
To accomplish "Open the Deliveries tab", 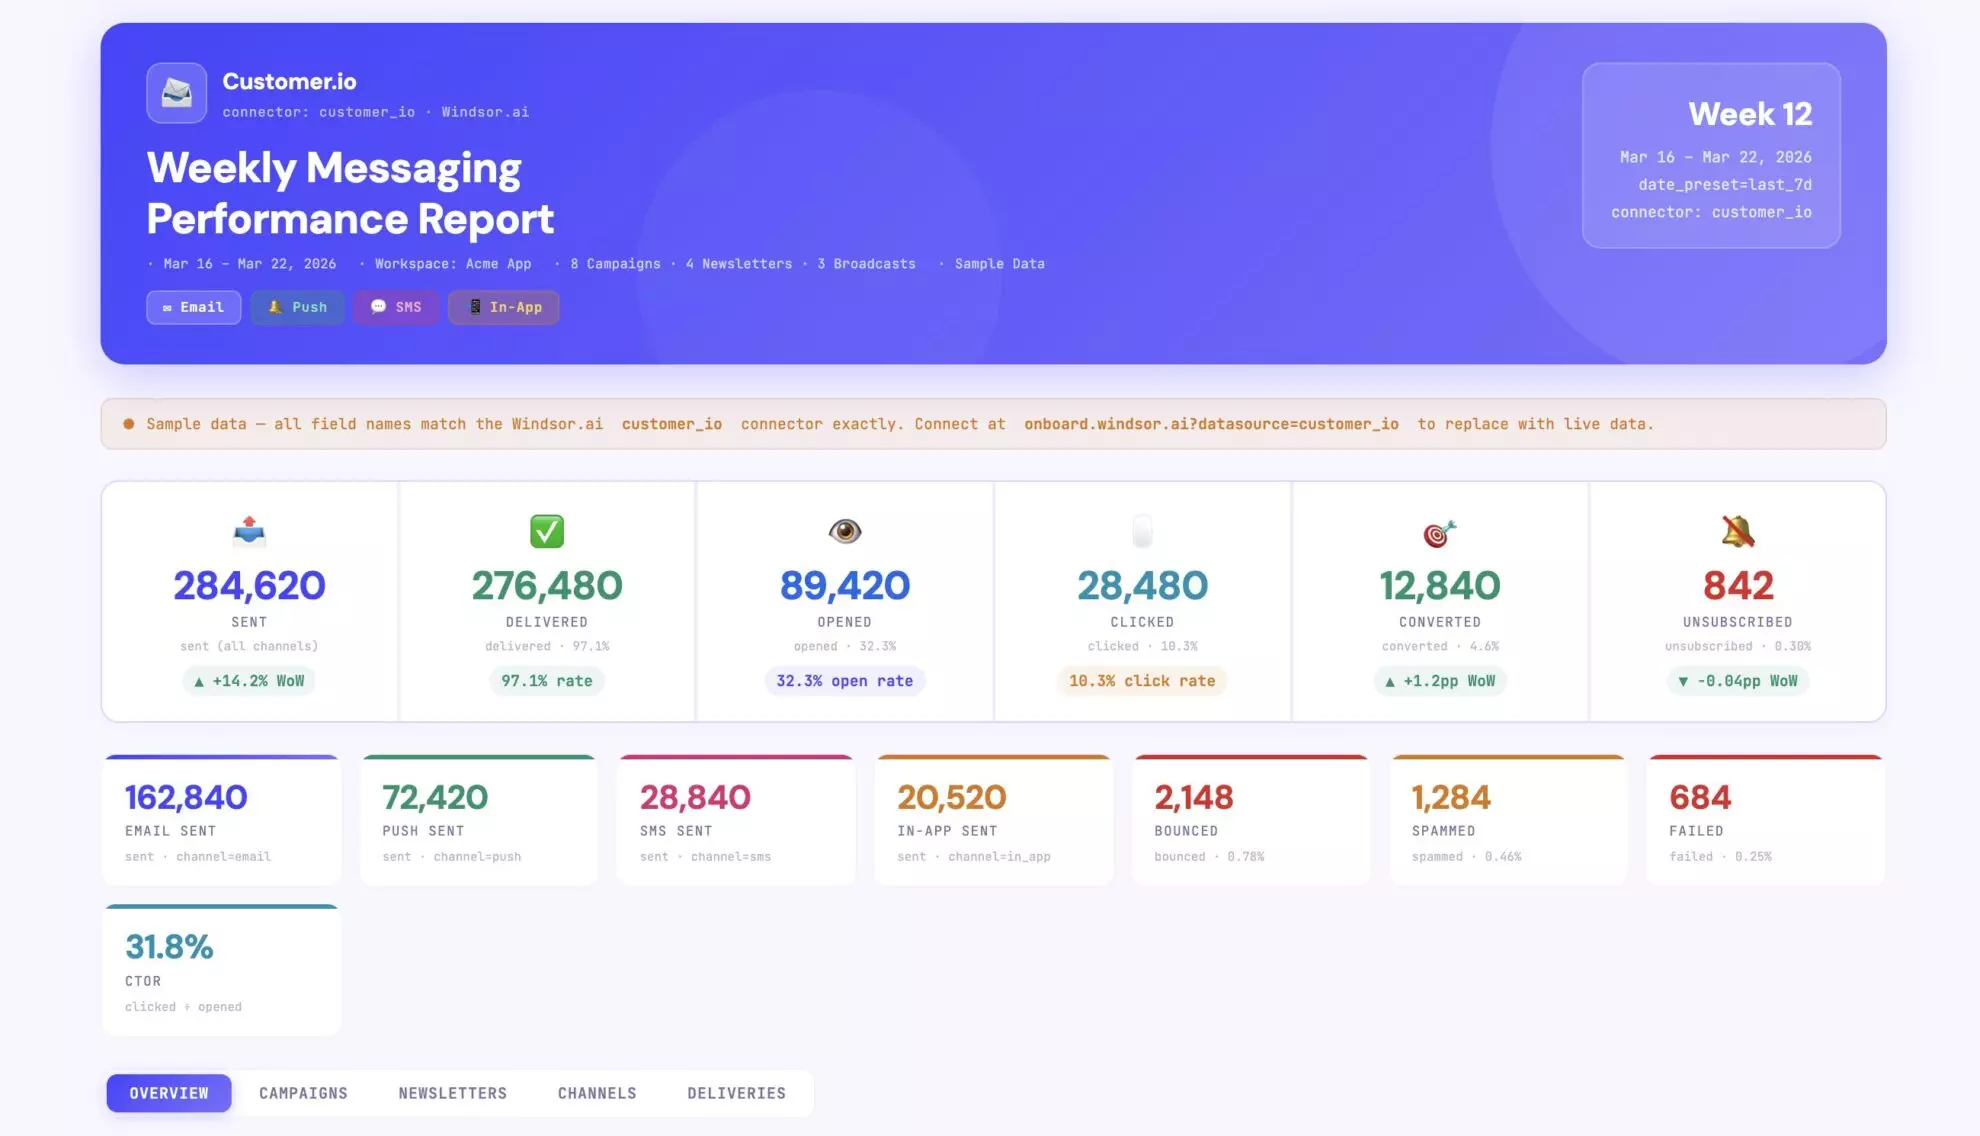I will (x=736, y=1093).
